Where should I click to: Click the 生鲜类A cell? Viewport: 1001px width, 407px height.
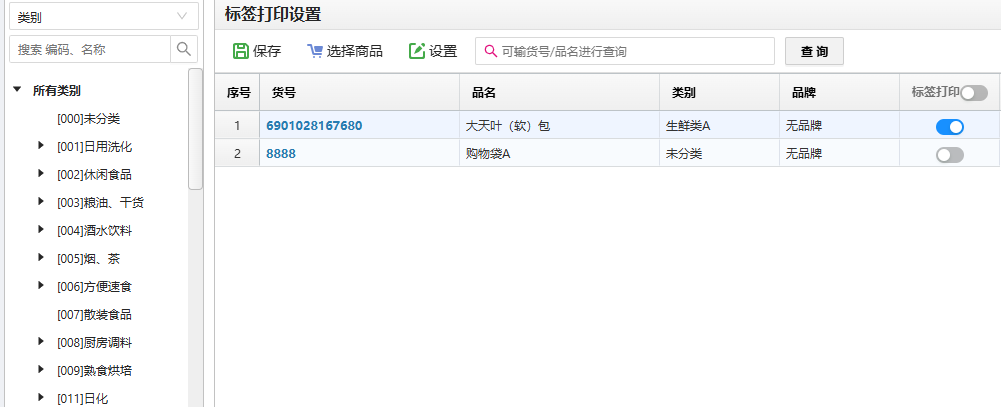pos(719,126)
